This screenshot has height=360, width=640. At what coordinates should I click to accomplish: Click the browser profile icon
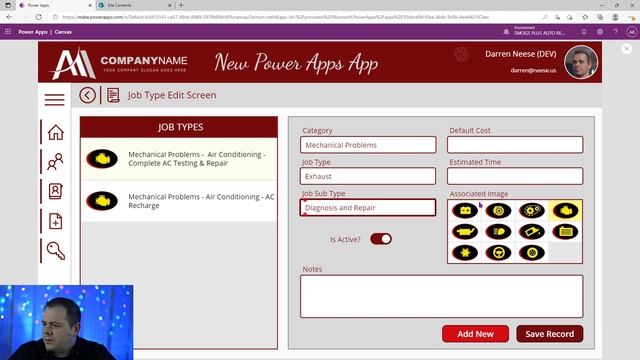(615, 17)
